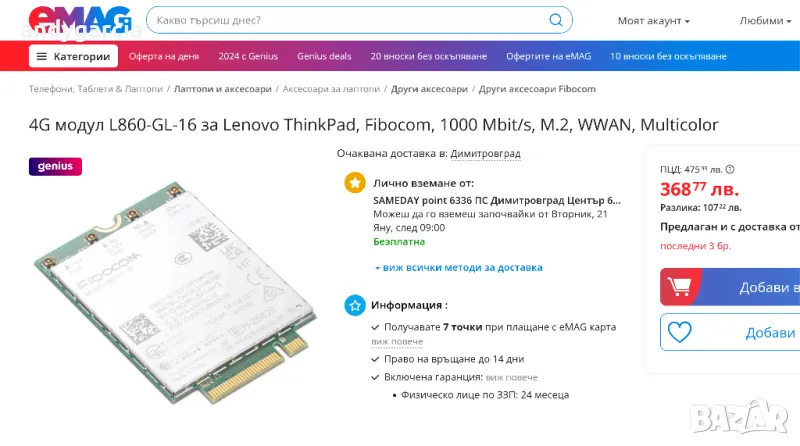Click the ПЦД info icon
Screen dimensions: 800x446
click(730, 169)
